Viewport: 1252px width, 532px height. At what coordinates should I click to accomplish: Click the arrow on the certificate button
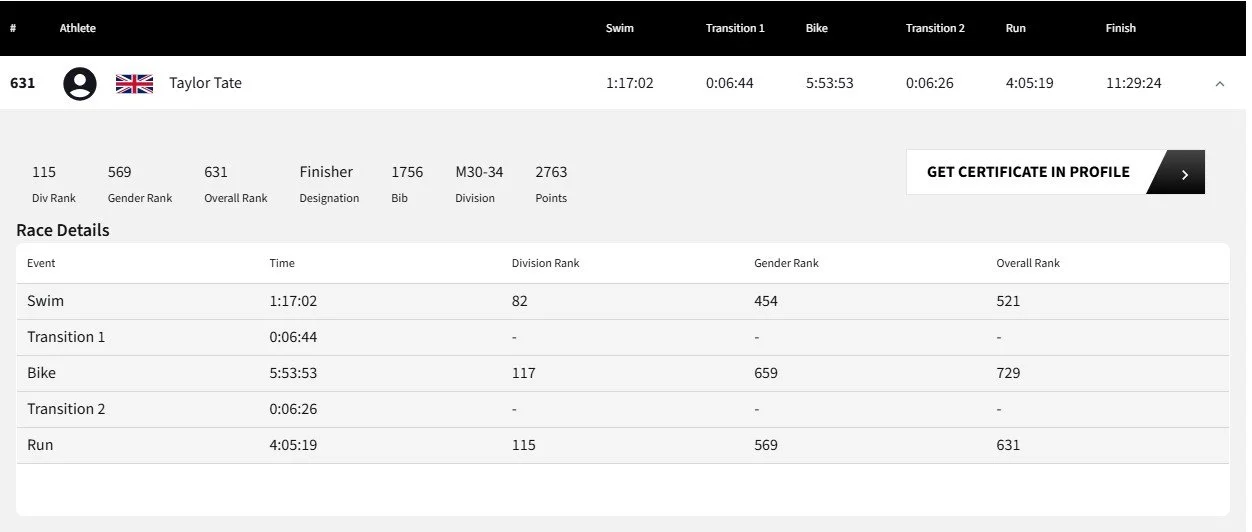click(1184, 173)
